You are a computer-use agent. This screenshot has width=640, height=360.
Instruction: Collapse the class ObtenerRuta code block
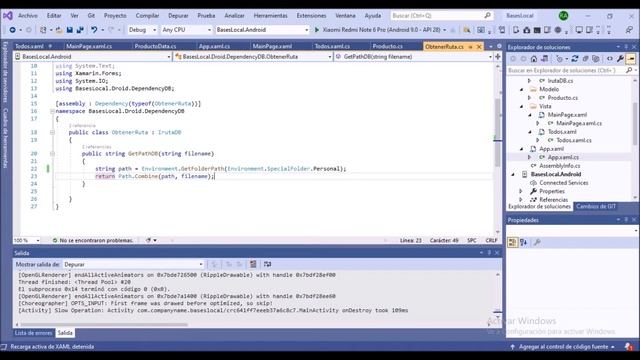pos(52,132)
